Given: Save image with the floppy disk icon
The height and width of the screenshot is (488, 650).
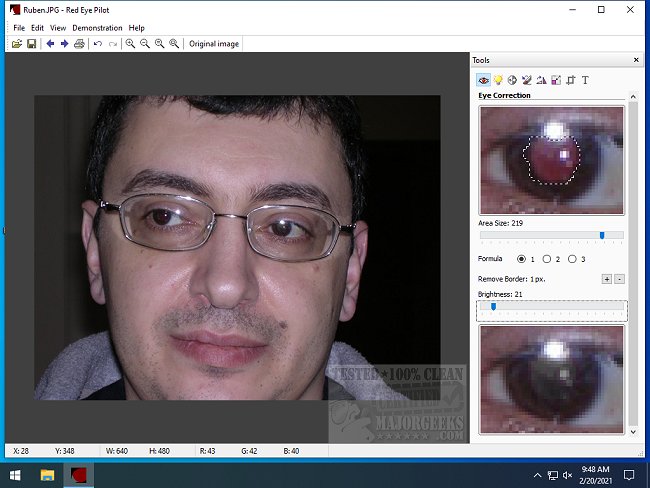Looking at the screenshot, I should (x=32, y=44).
